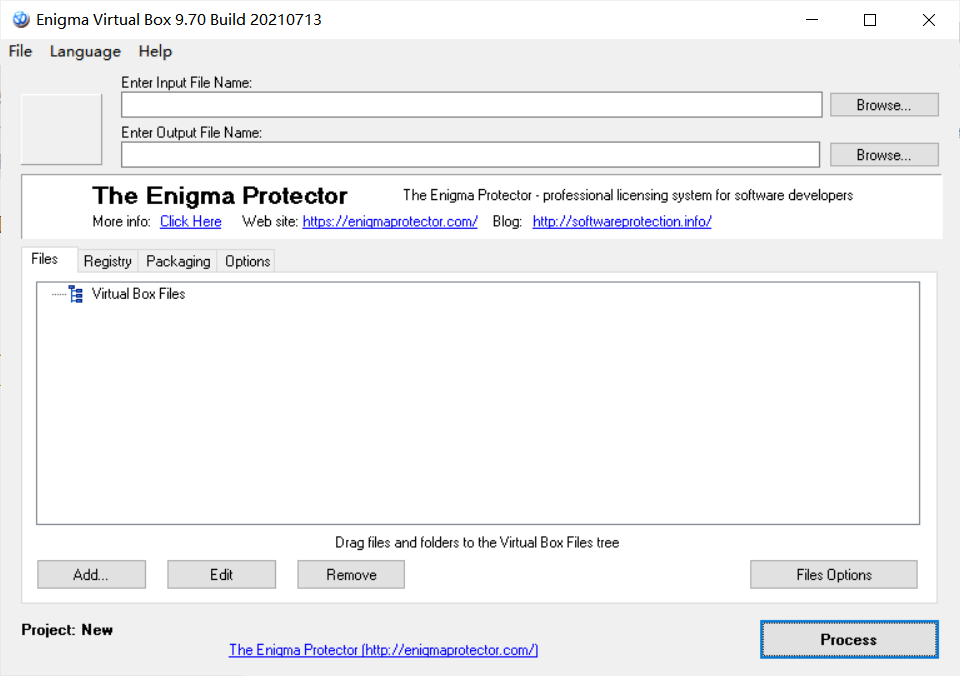Switch to the Registry tab

(107, 261)
